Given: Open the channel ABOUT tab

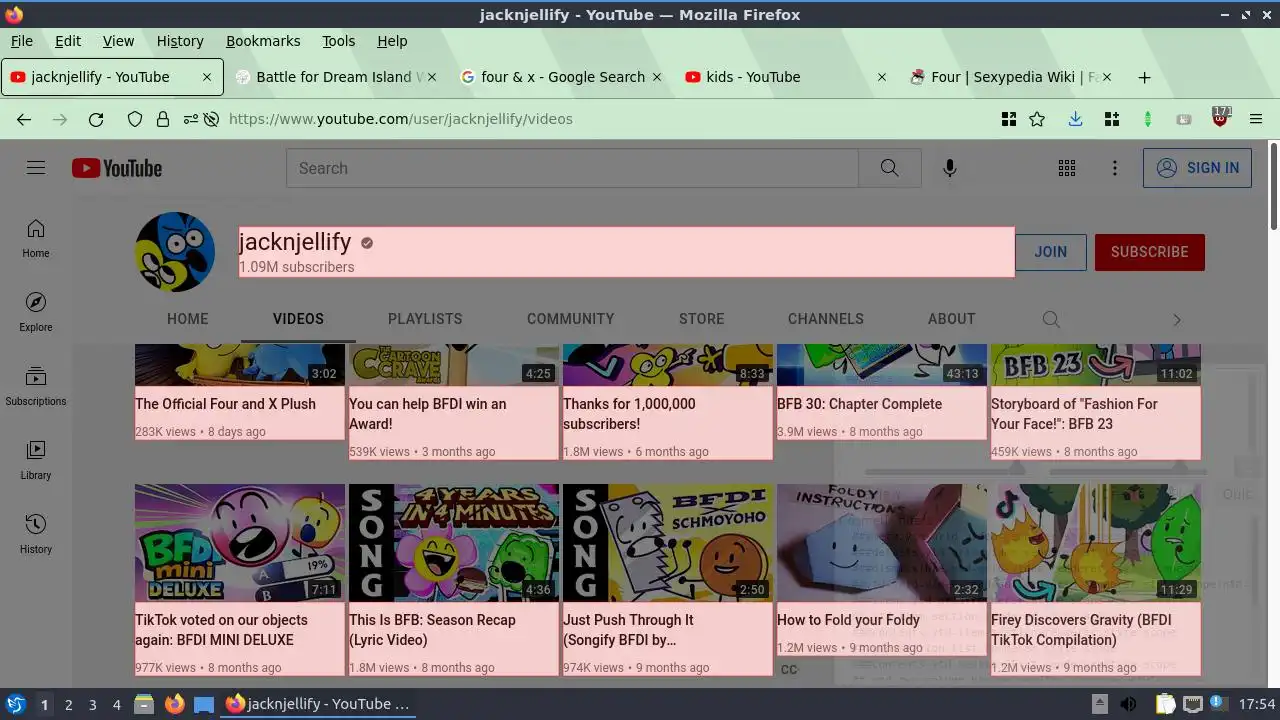Looking at the screenshot, I should (952, 319).
